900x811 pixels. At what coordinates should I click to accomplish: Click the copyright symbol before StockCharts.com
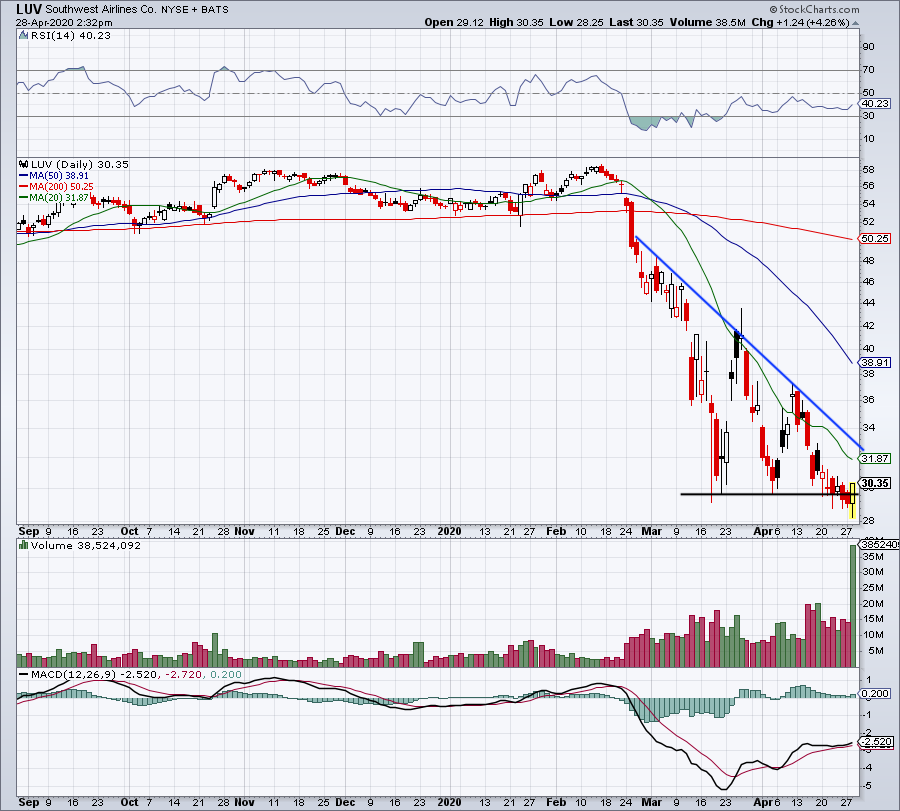(x=774, y=9)
